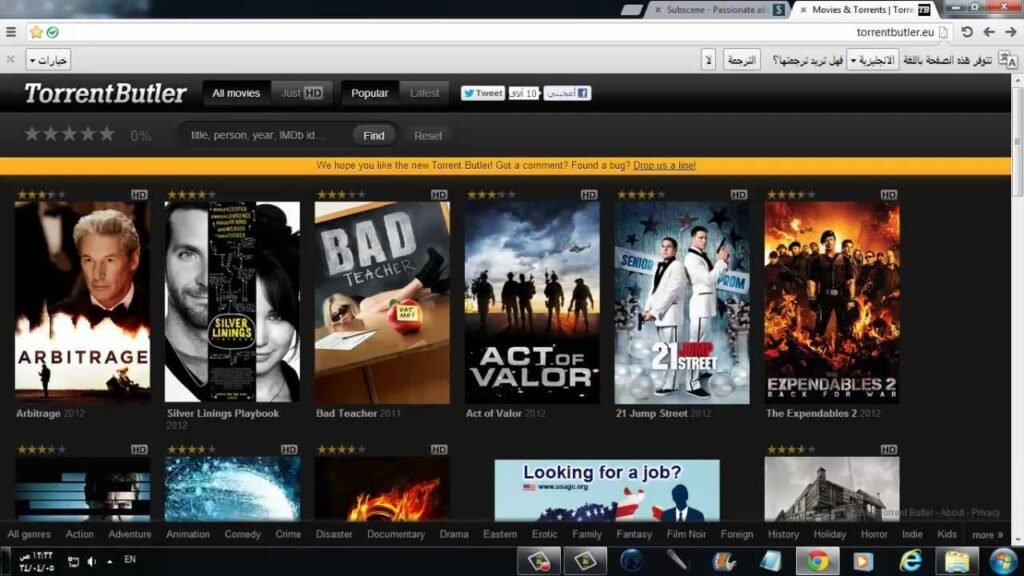Open the media player icon on the taskbar

click(863, 561)
